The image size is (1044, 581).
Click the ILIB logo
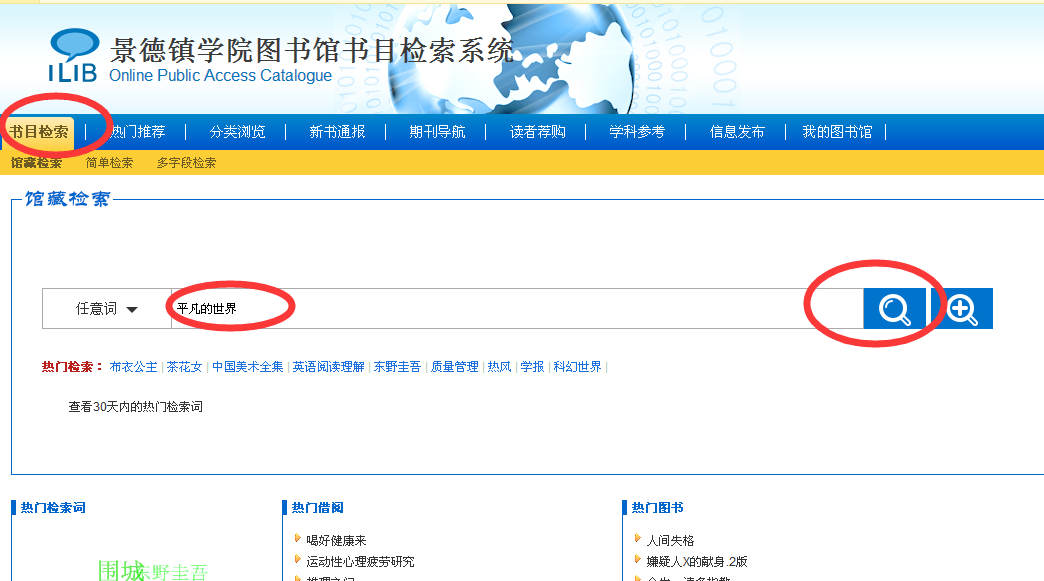pos(74,56)
